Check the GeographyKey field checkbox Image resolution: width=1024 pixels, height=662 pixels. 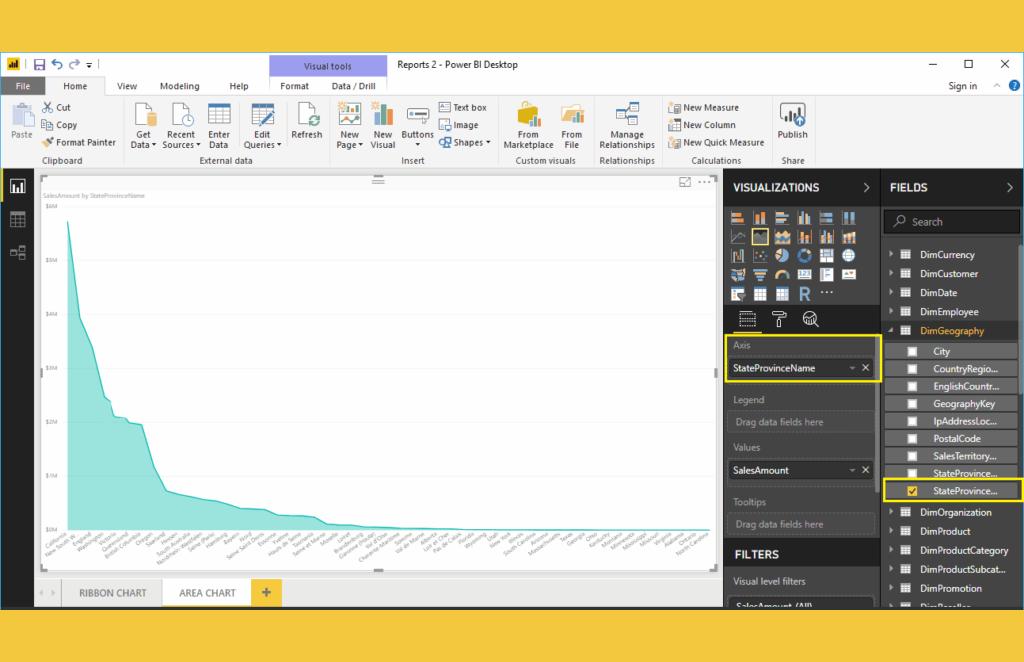coord(912,404)
